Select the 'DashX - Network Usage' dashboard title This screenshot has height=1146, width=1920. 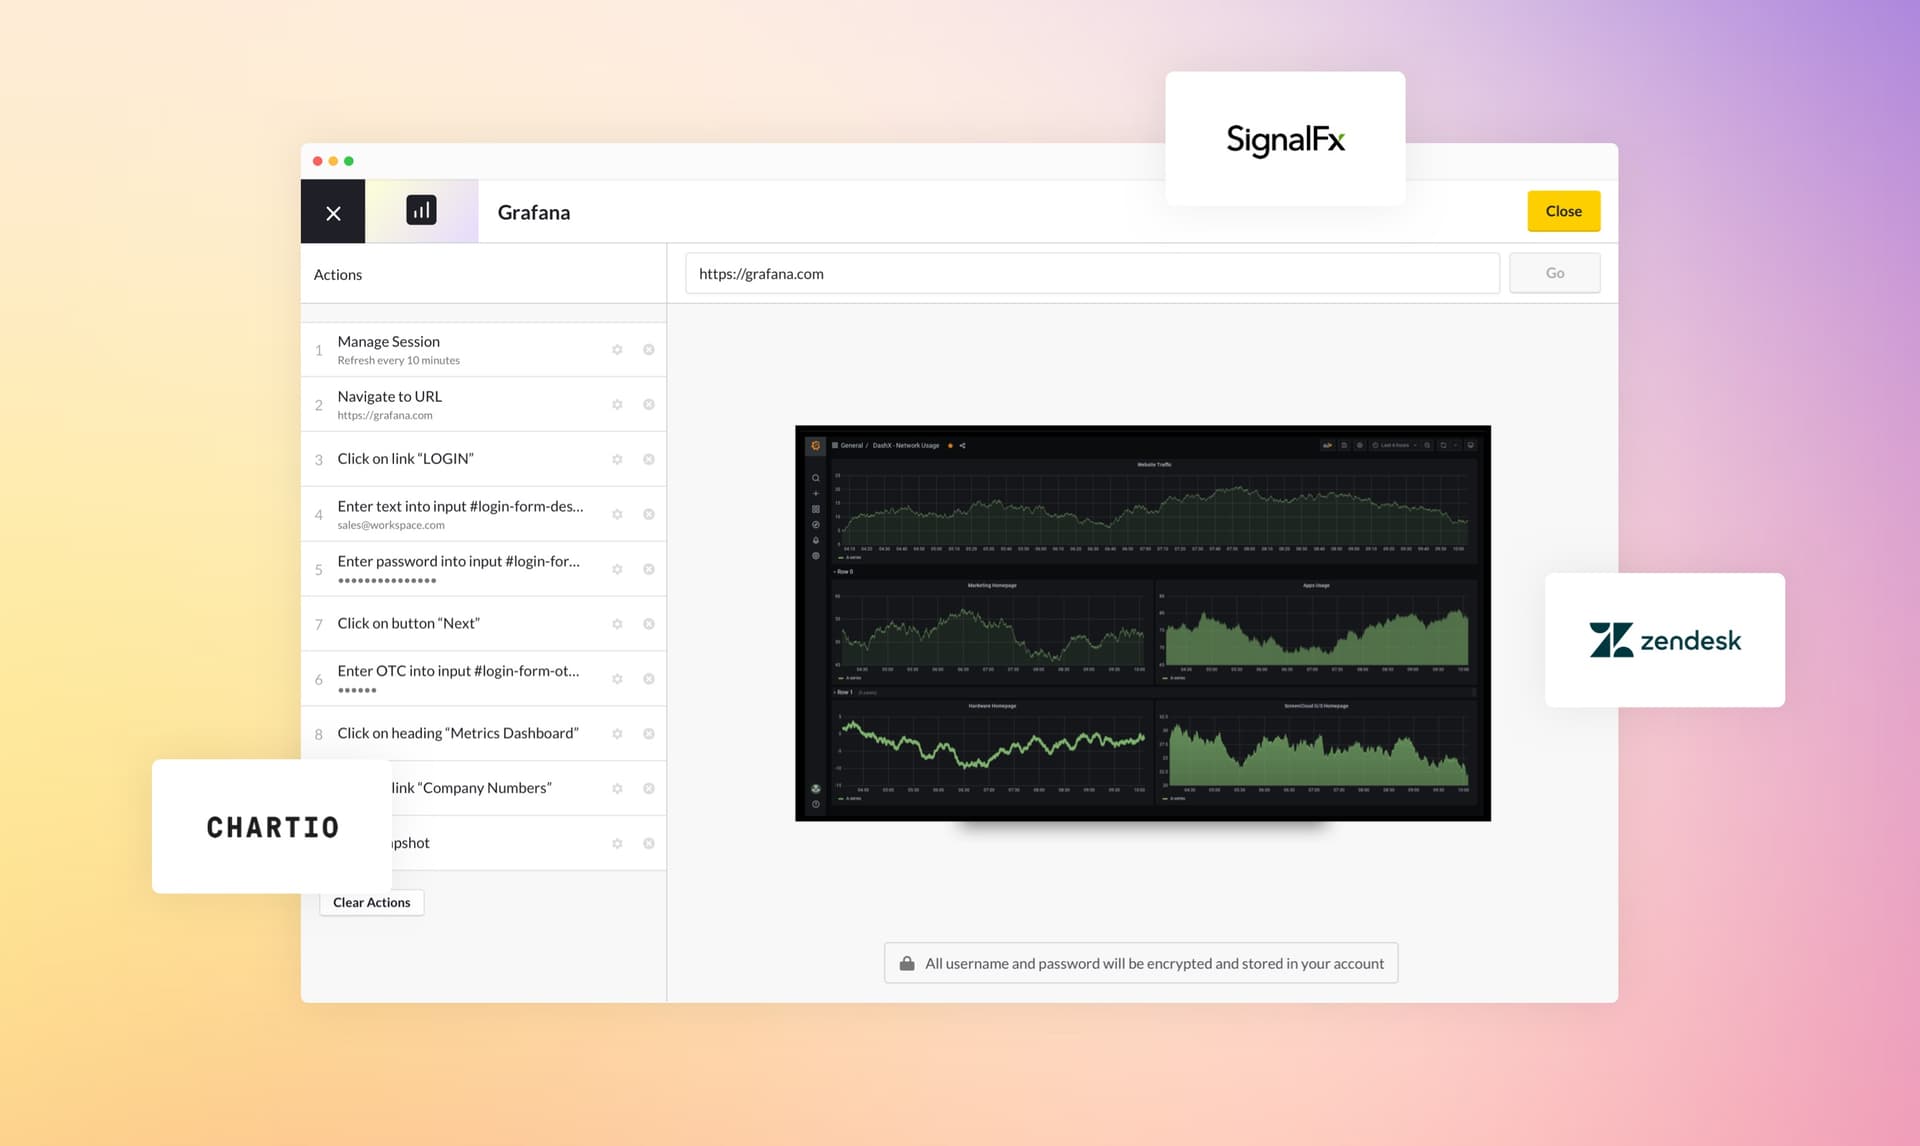906,445
